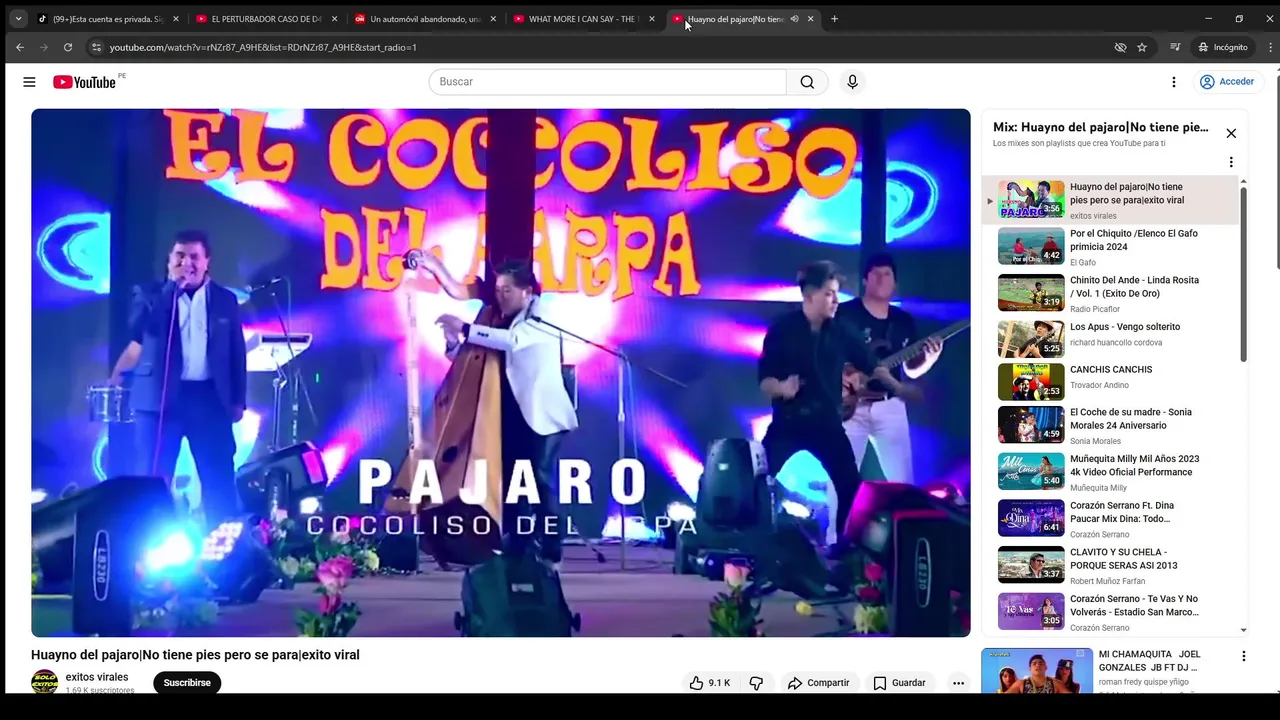This screenshot has height=720, width=1280.
Task: View site information icon in address bar
Action: click(96, 47)
